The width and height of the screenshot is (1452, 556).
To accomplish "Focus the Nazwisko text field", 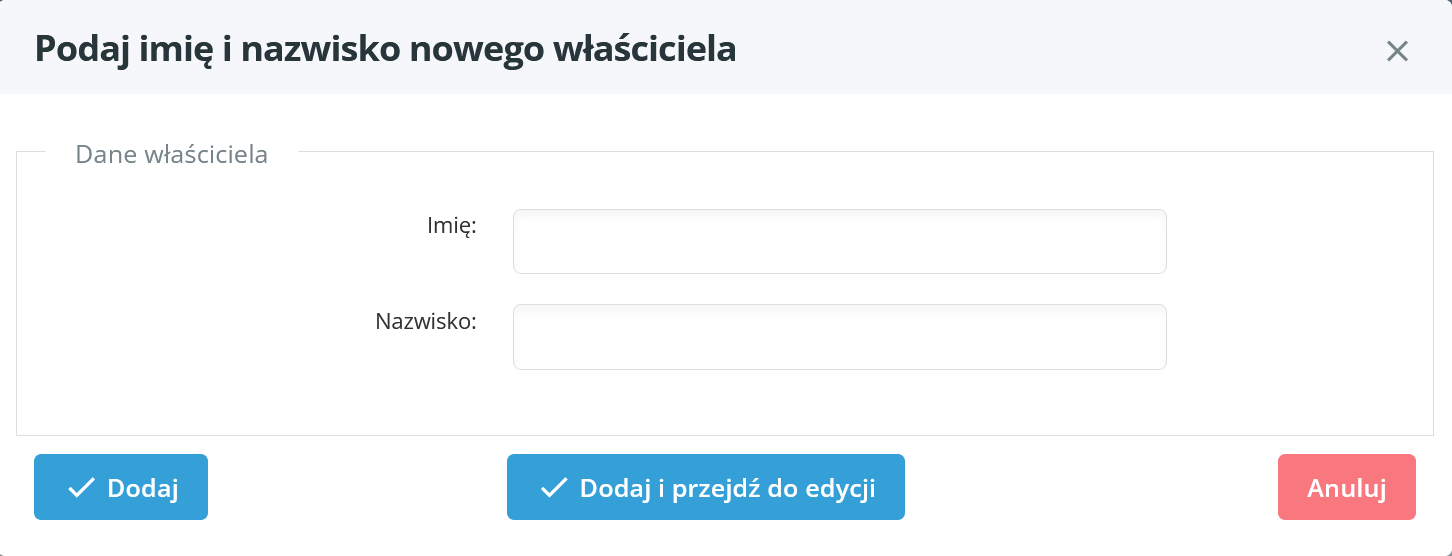I will [x=839, y=337].
